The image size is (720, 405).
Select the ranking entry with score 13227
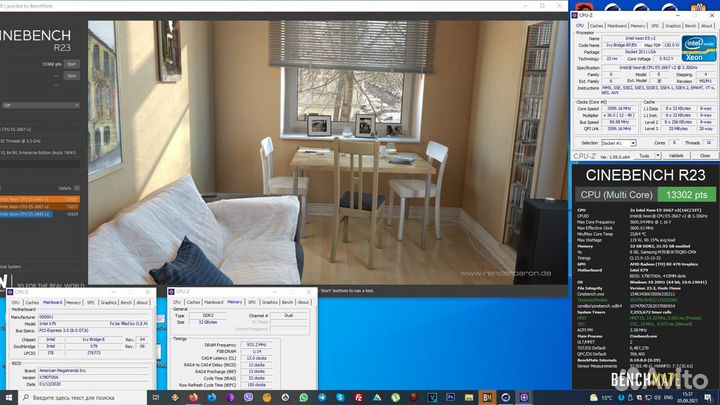(x=39, y=207)
